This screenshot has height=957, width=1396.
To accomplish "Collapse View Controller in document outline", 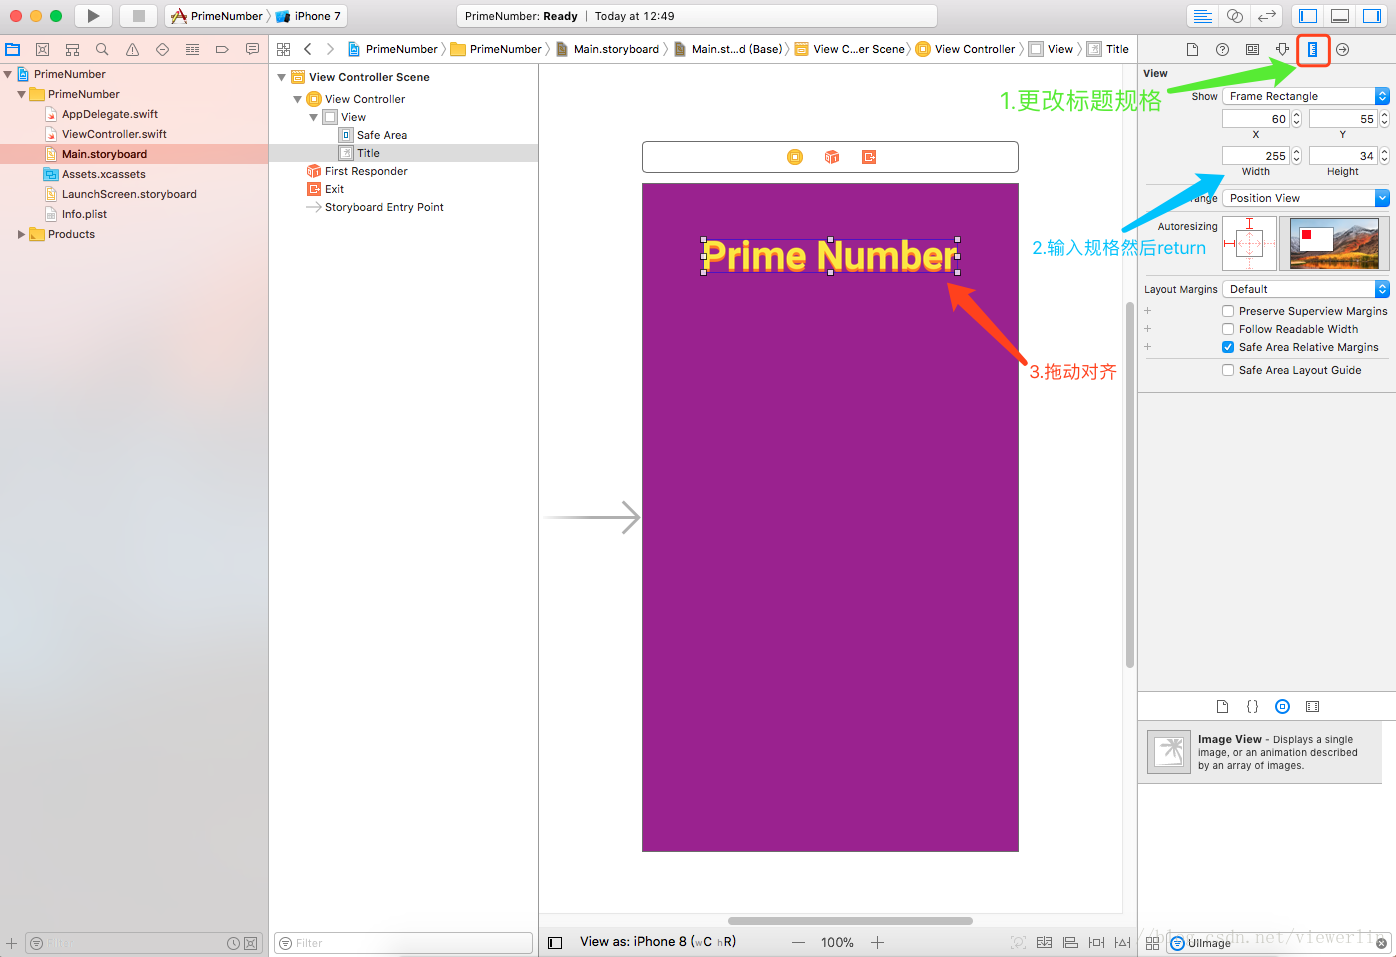I will (x=298, y=99).
